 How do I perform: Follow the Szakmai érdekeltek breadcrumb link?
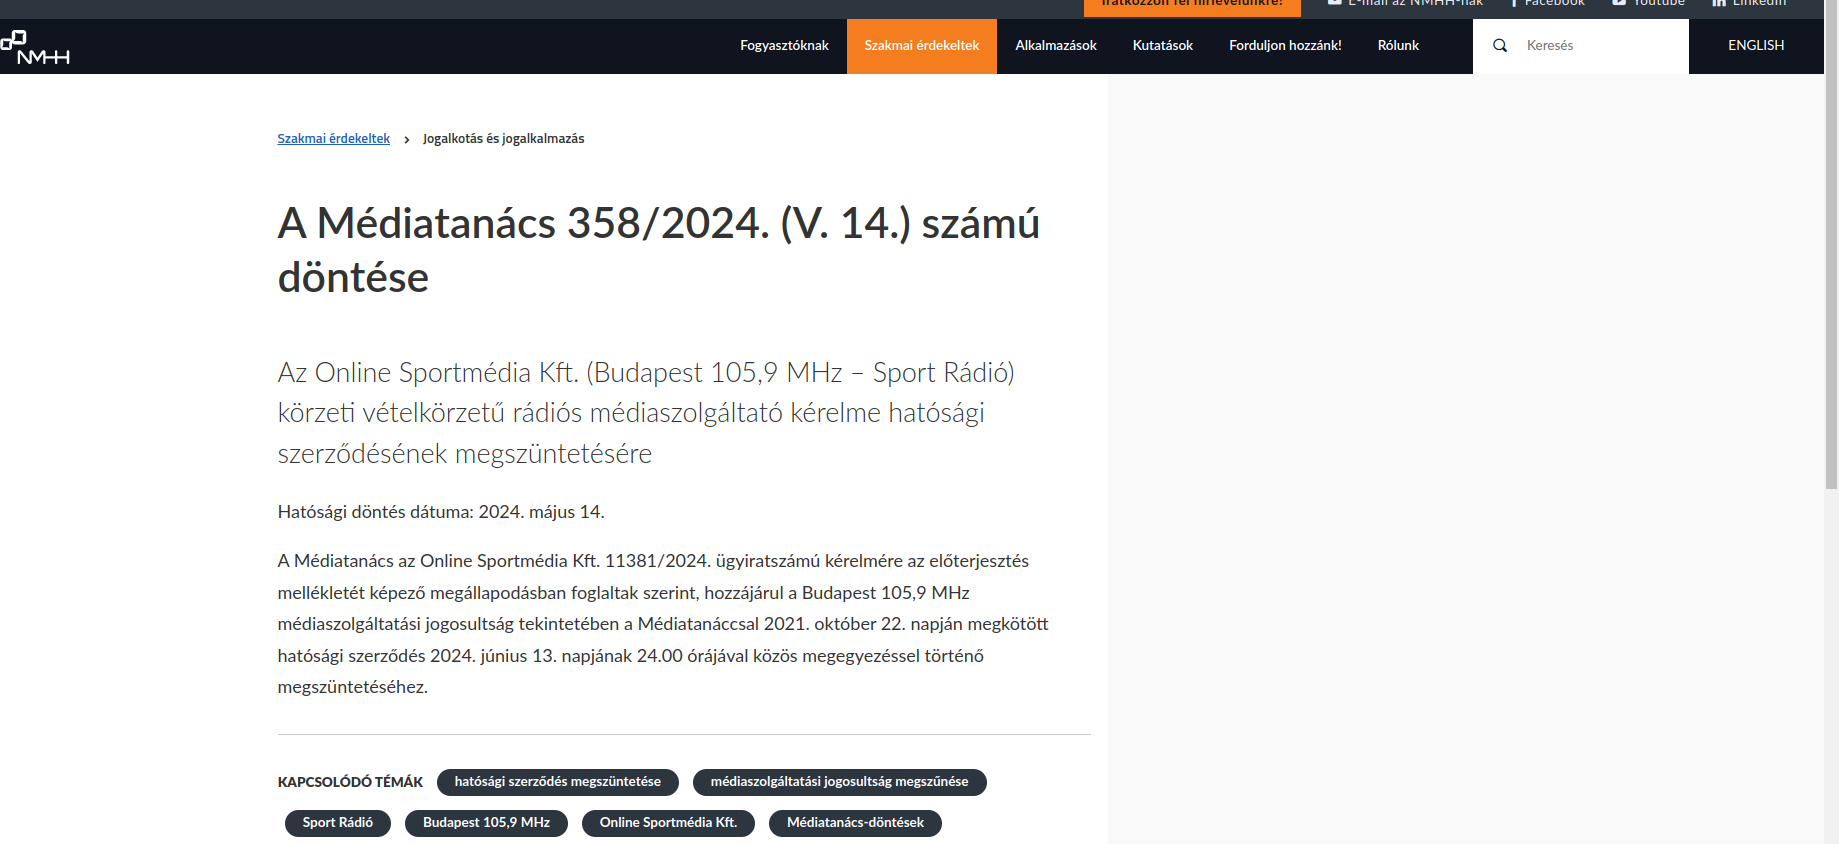[x=333, y=139]
